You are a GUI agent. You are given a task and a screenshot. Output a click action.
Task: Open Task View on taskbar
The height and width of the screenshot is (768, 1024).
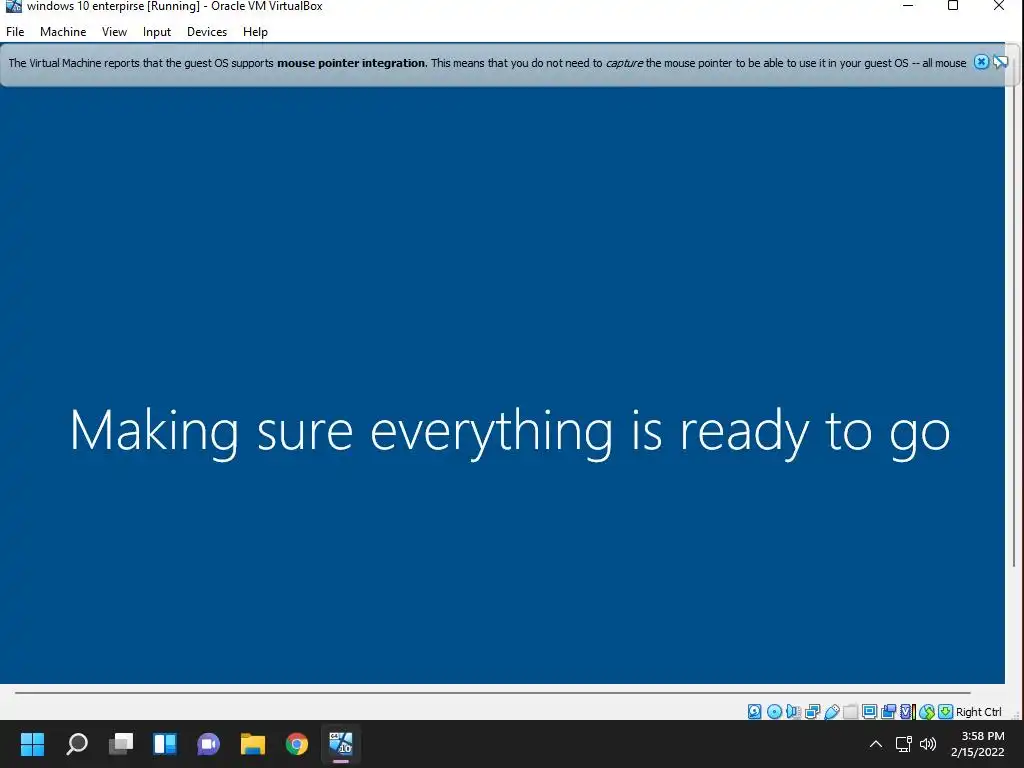[x=121, y=744]
